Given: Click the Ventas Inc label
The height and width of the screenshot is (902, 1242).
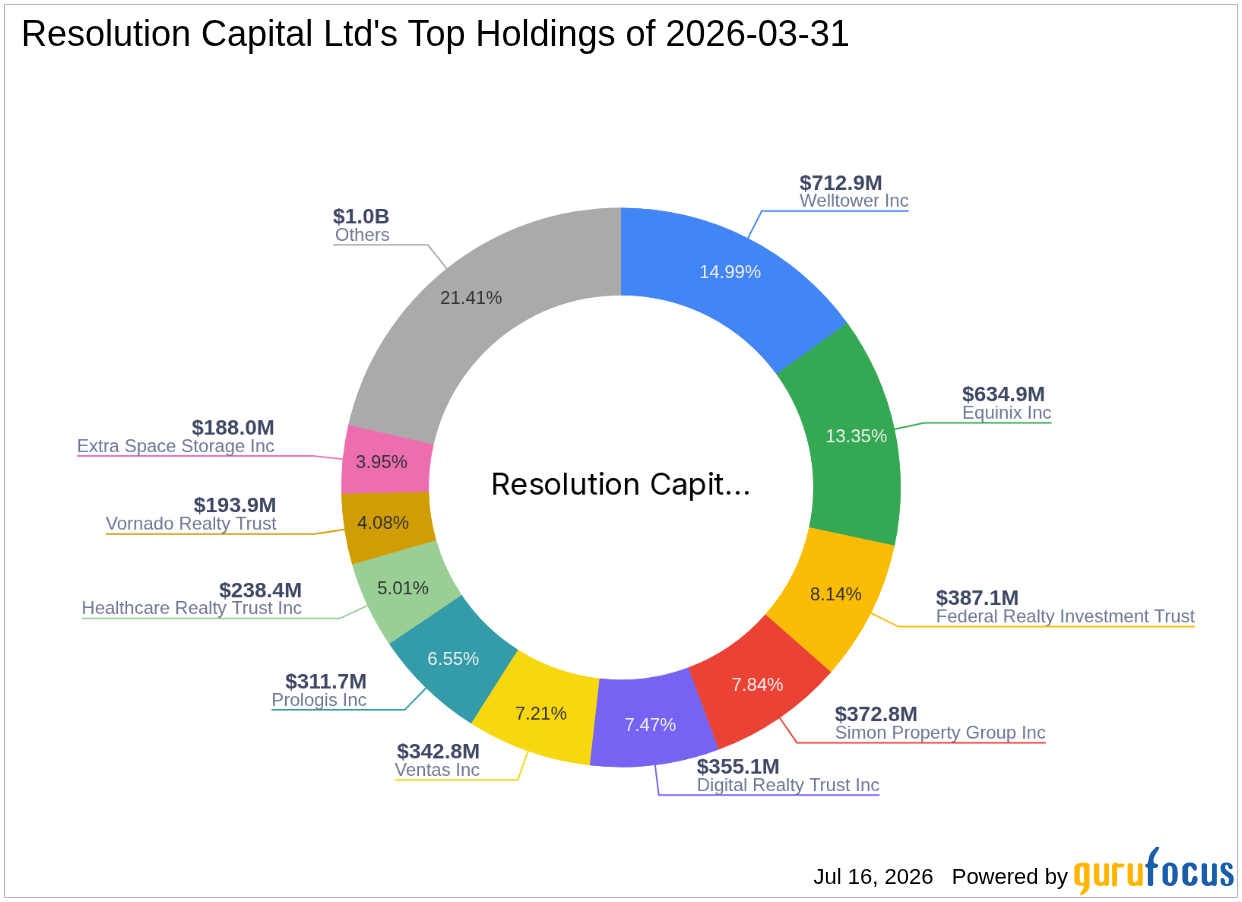Looking at the screenshot, I should click(438, 770).
